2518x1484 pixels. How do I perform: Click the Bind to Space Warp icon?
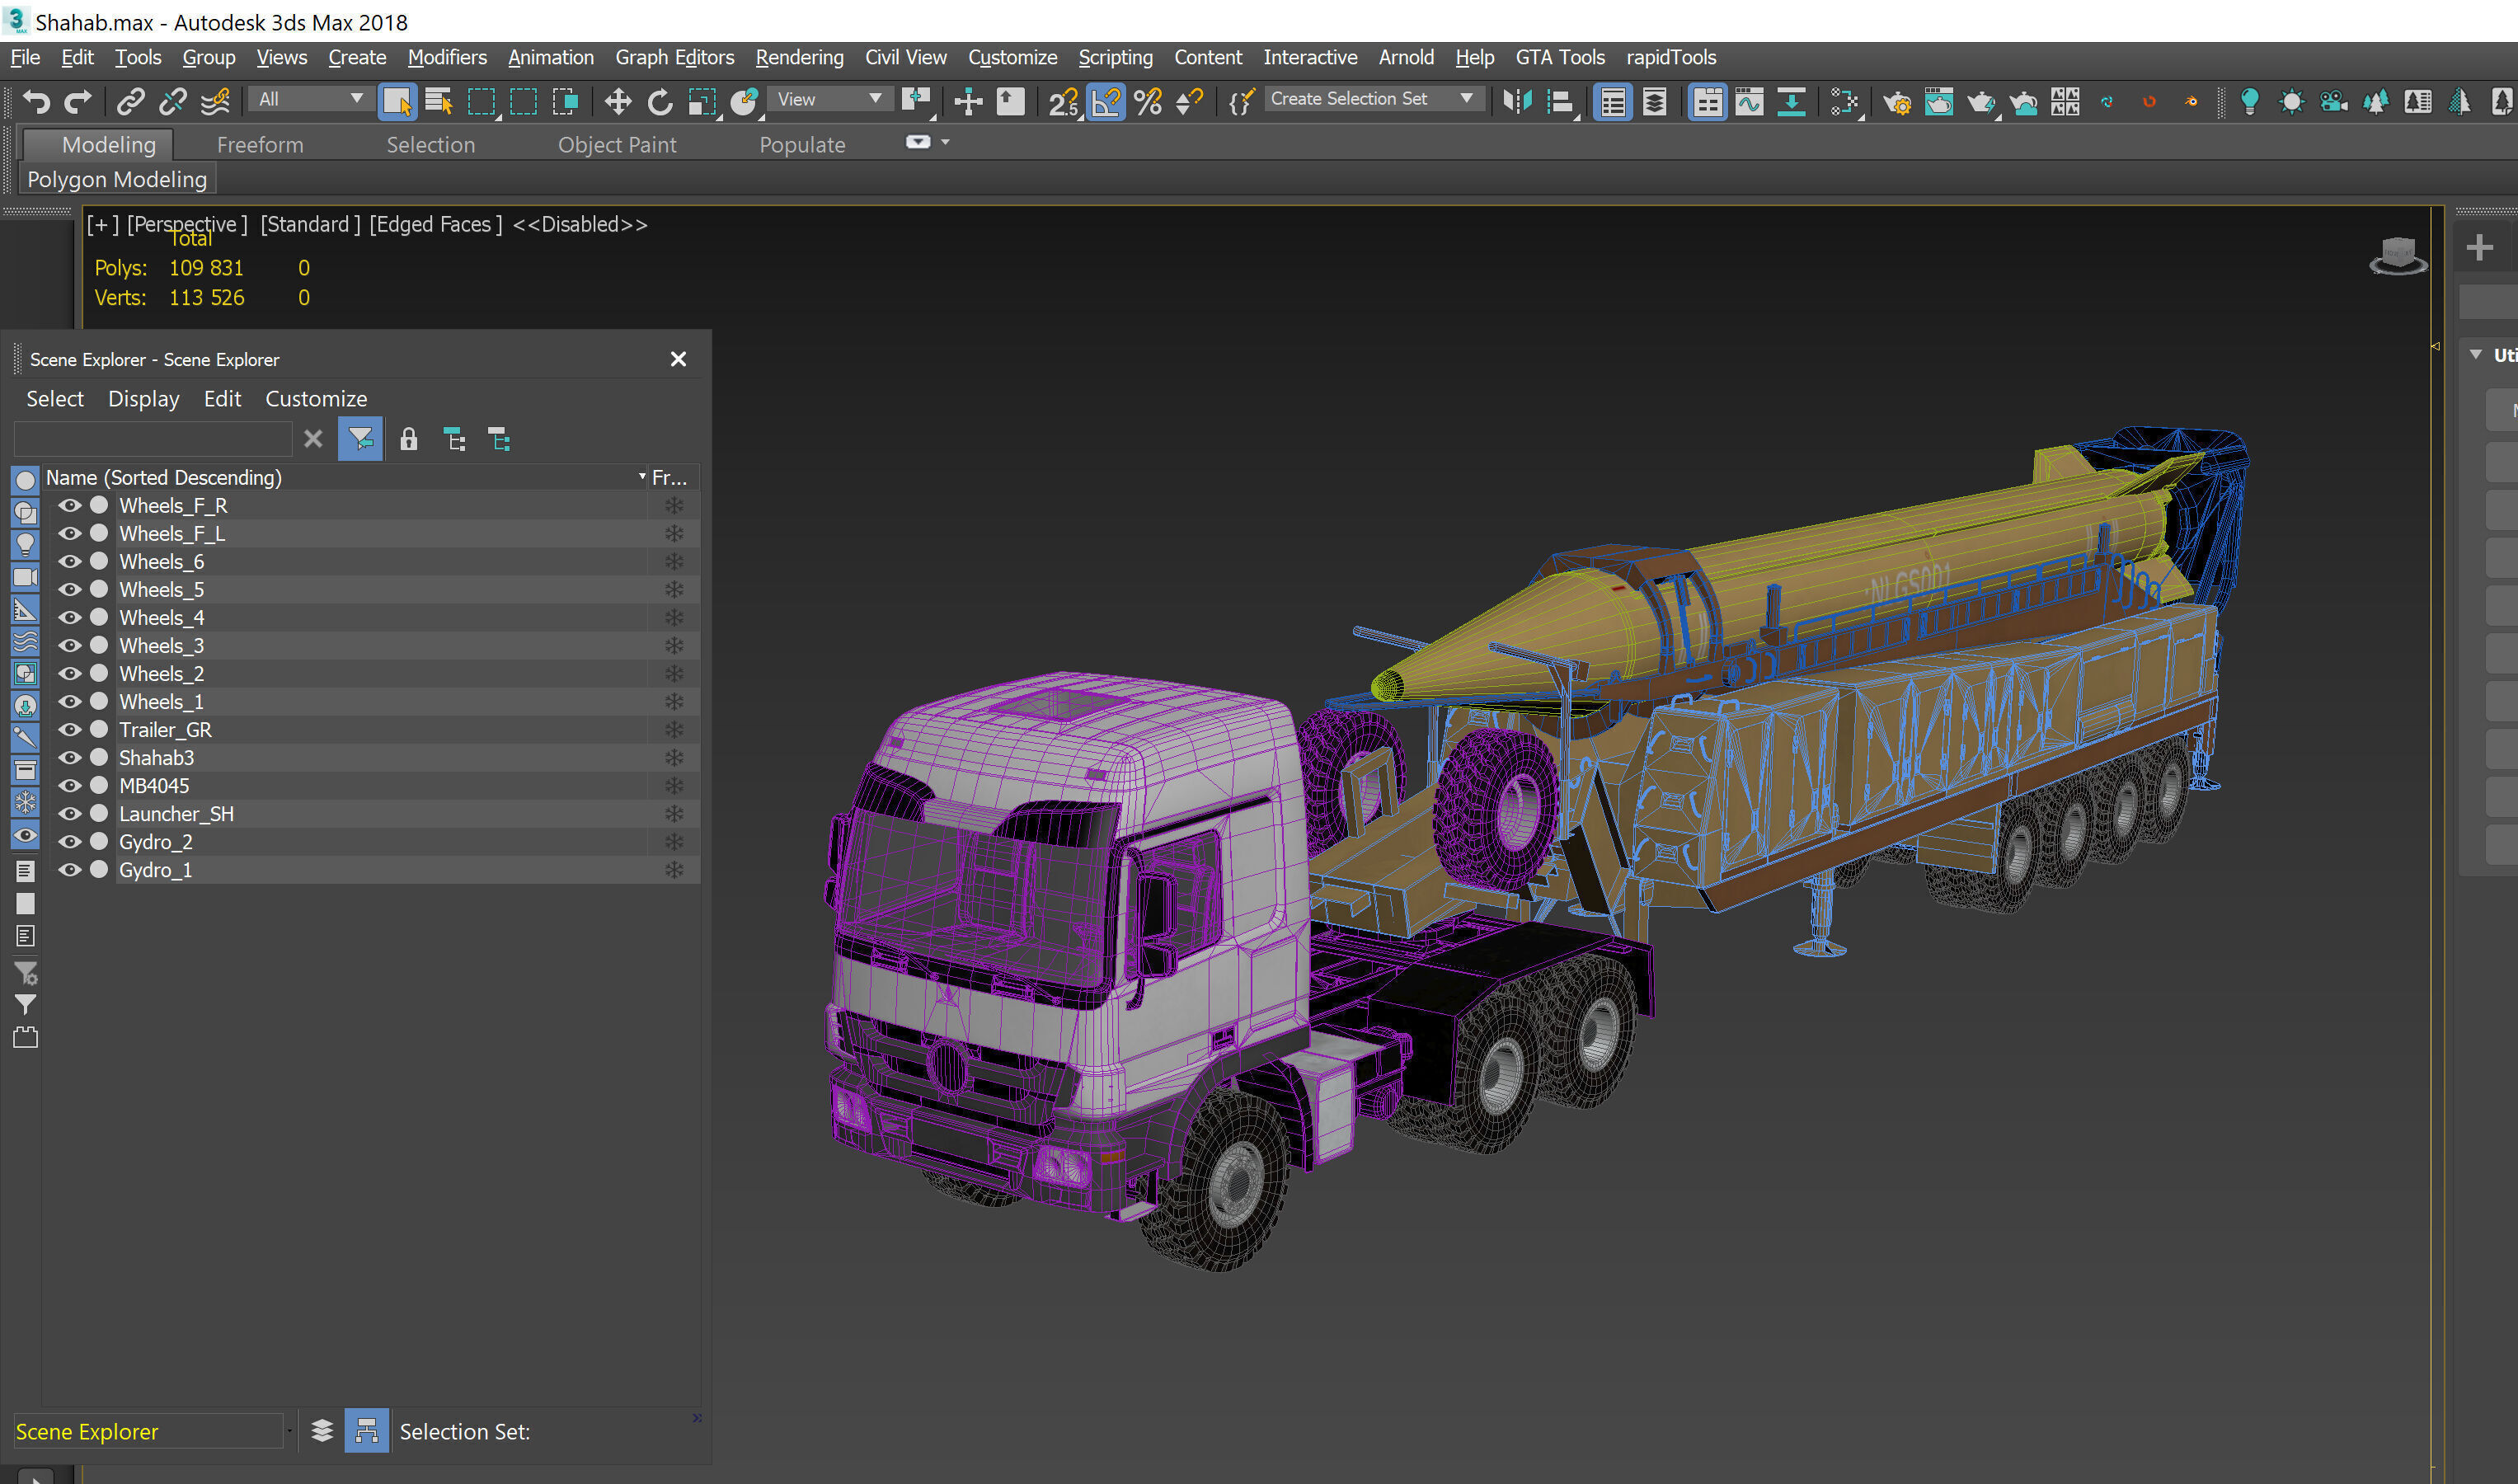pos(215,101)
